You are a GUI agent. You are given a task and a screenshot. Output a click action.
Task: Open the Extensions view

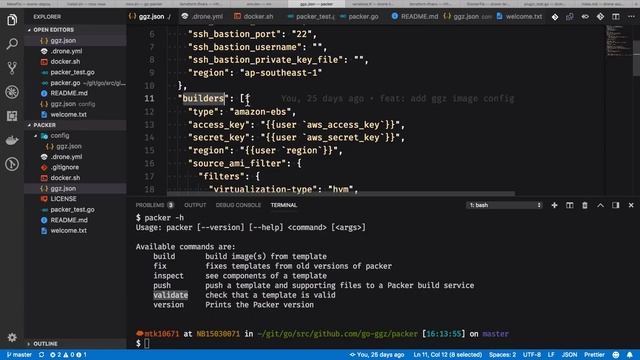[x=12, y=116]
